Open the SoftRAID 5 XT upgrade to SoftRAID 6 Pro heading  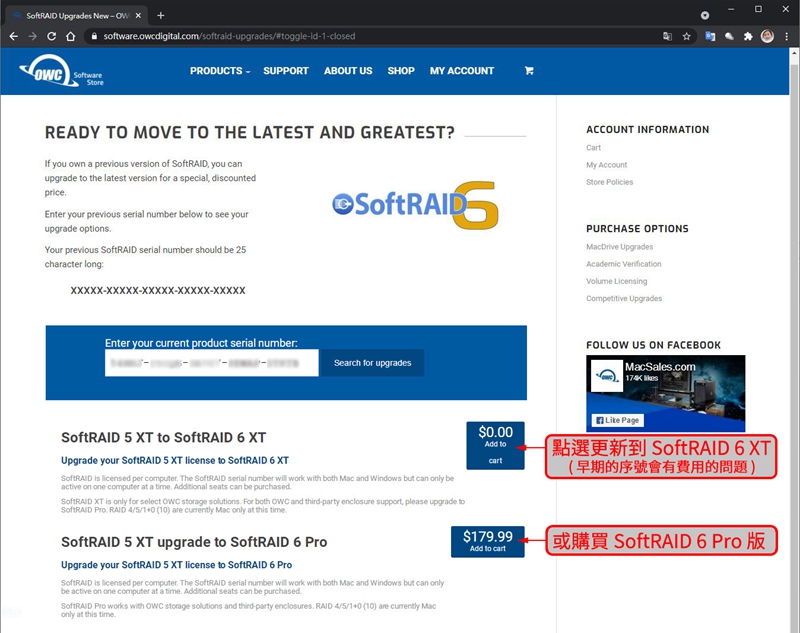pyautogui.click(x=194, y=542)
